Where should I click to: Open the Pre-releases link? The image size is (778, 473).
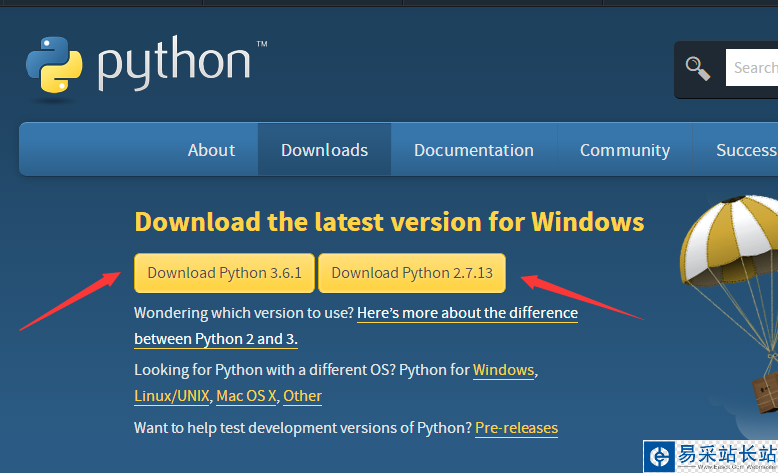[516, 428]
